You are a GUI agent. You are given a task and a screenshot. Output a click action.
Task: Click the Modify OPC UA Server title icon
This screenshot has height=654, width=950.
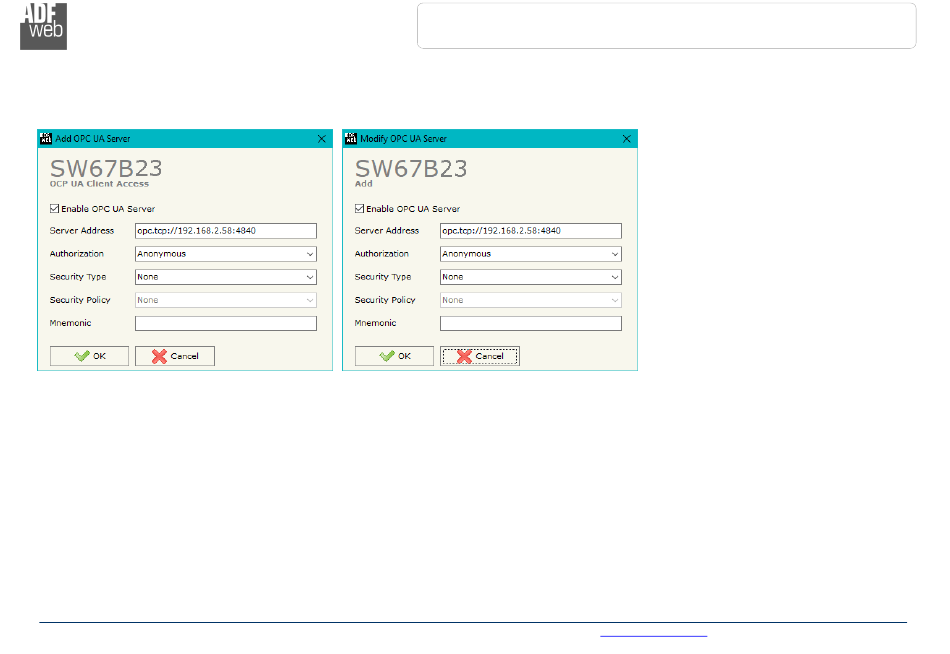350,138
